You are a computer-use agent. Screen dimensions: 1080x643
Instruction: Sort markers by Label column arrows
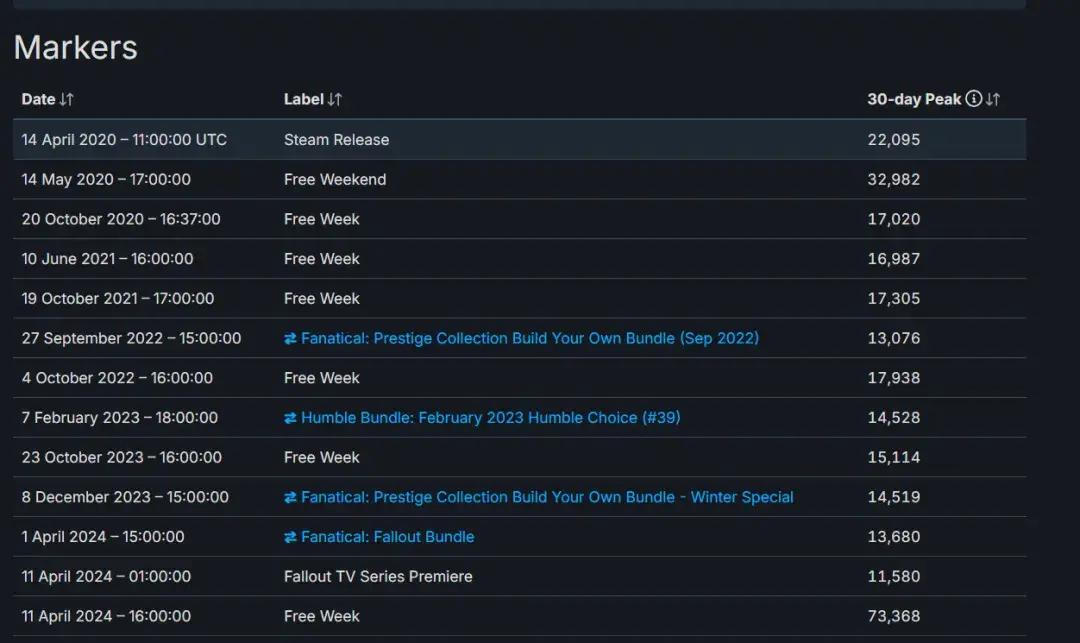coord(335,99)
